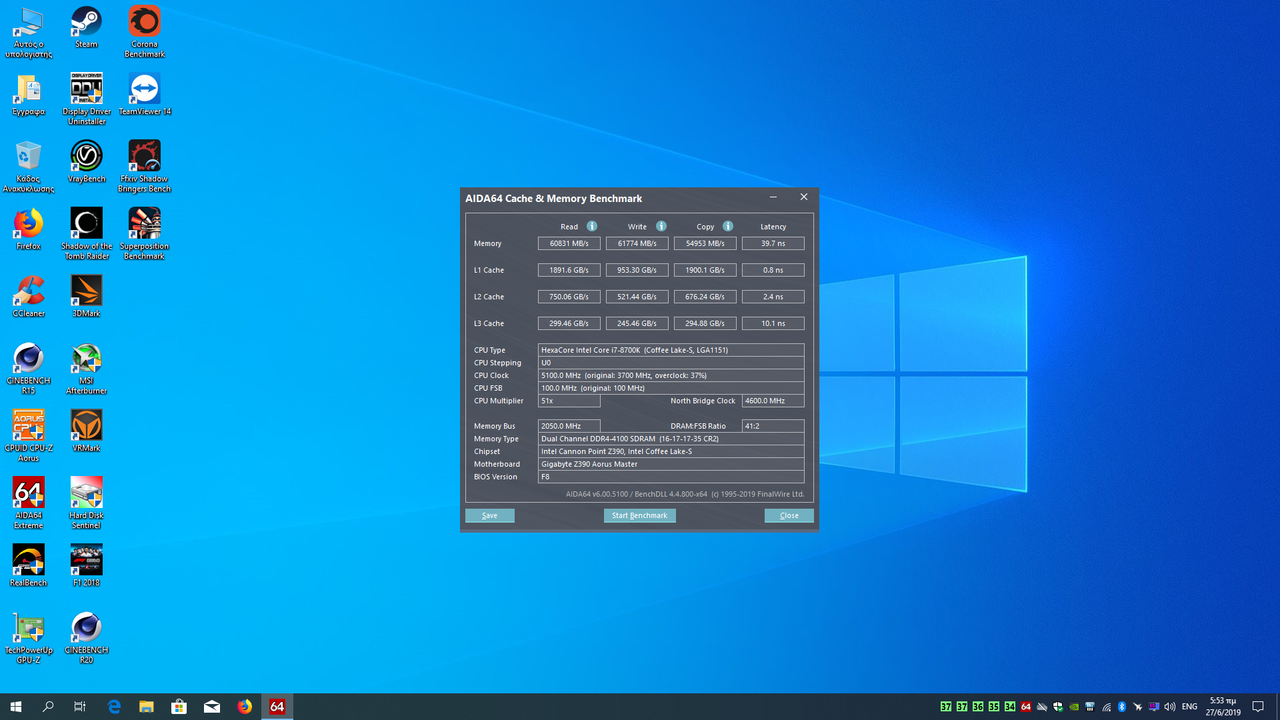Select the F1 2018 desktop icon
1280x720 pixels.
click(86, 565)
